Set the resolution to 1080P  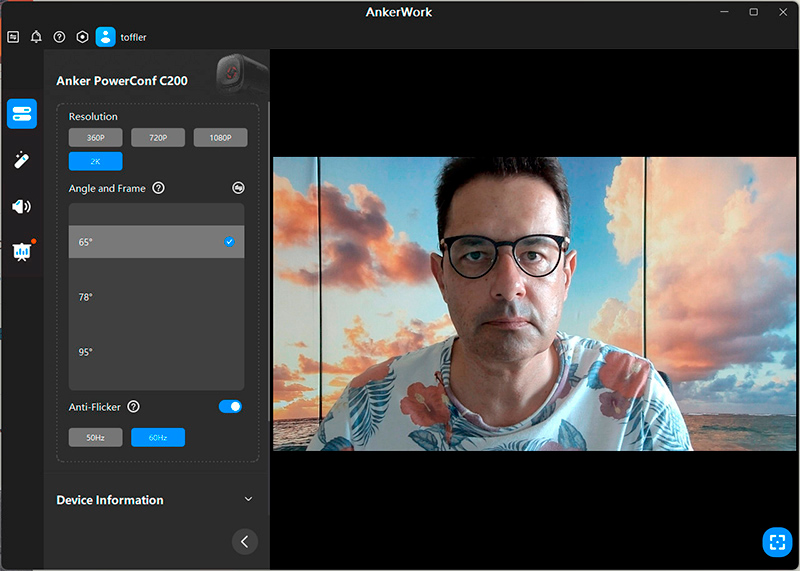pyautogui.click(x=220, y=138)
